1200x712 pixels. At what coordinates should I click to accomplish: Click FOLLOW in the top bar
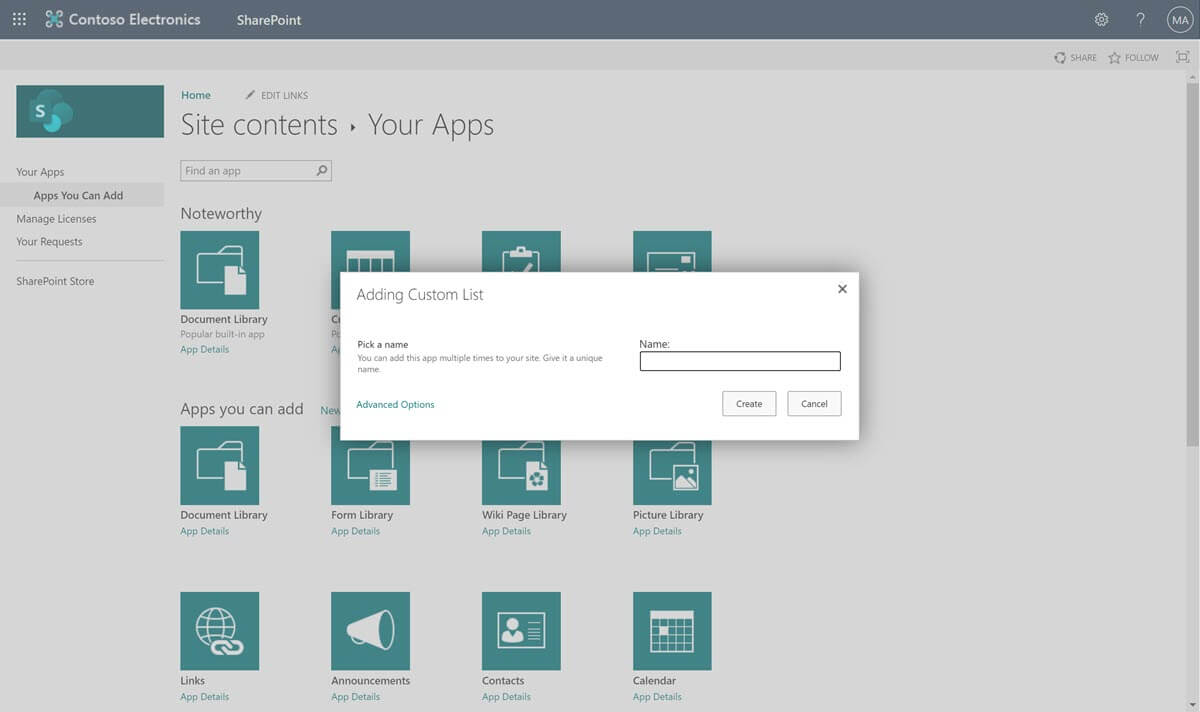point(1133,58)
